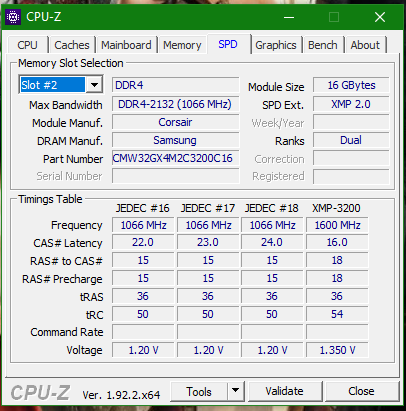Screen dimensions: 406x411
Task: Open the CPU tab
Action: pyautogui.click(x=27, y=45)
